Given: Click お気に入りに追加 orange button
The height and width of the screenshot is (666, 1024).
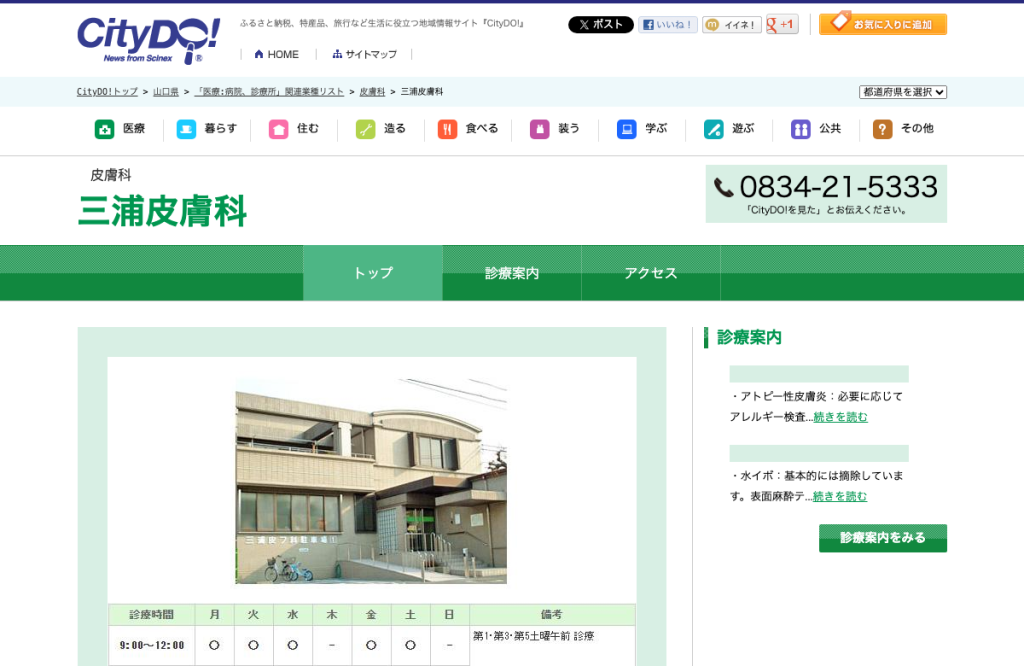Looking at the screenshot, I should point(883,24).
